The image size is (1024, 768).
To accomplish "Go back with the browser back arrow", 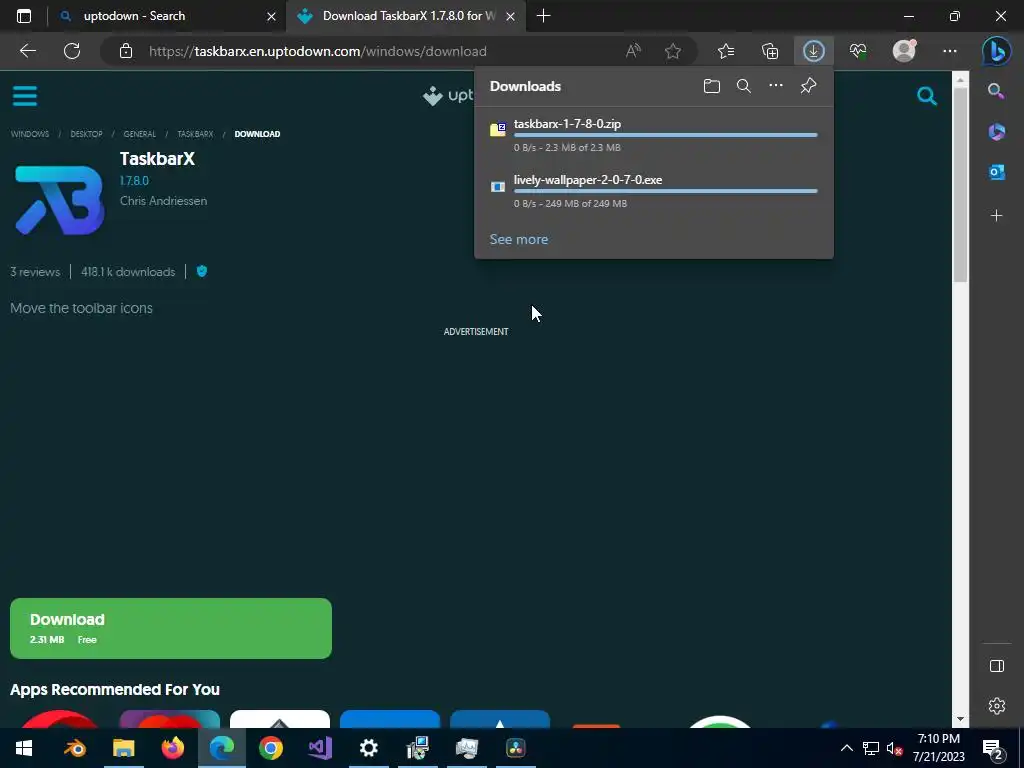I will pos(28,51).
